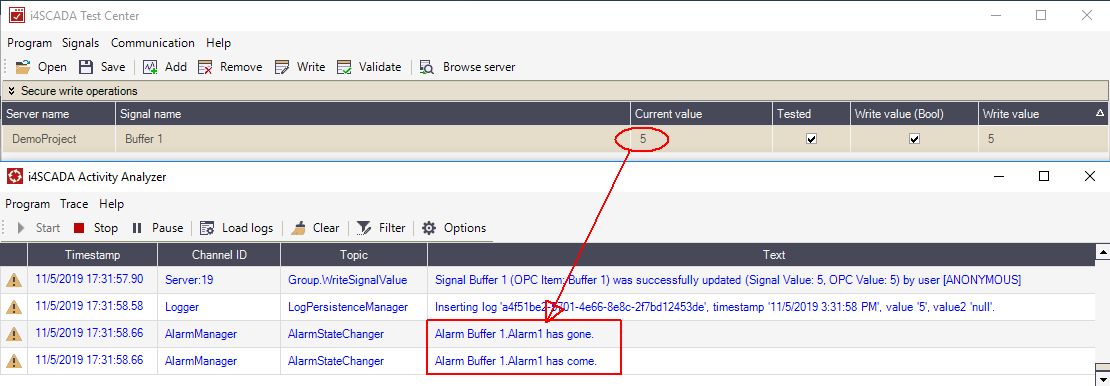Screen dimensions: 1110x386
Task: Click the Load logs label
Action: click(247, 228)
